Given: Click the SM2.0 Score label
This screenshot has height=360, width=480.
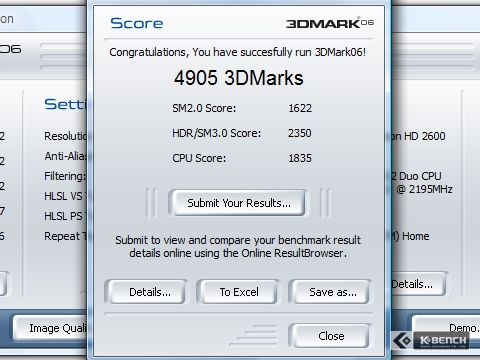Looking at the screenshot, I should [x=204, y=108].
